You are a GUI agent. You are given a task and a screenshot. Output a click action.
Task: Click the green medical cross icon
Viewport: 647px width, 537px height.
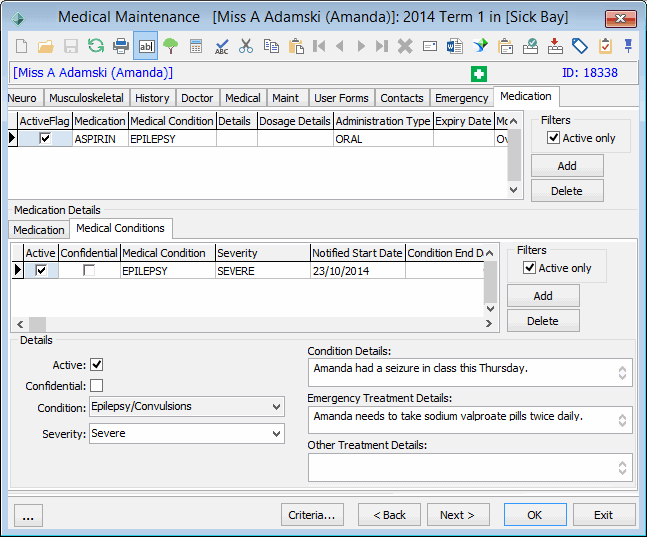[479, 74]
